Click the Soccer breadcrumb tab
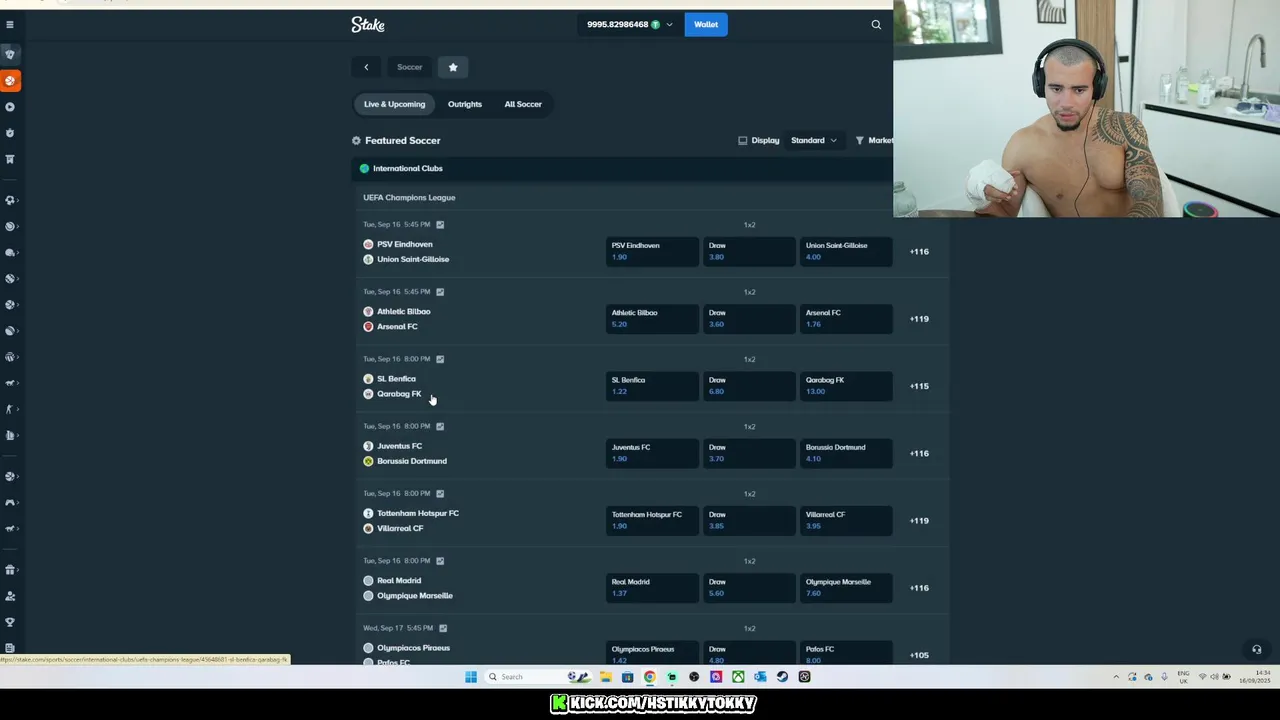The width and height of the screenshot is (1280, 720). [410, 67]
